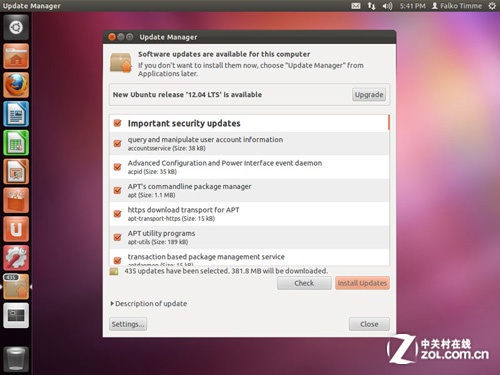This screenshot has width=500, height=375.
Task: Click the Check button
Action: pos(304,283)
